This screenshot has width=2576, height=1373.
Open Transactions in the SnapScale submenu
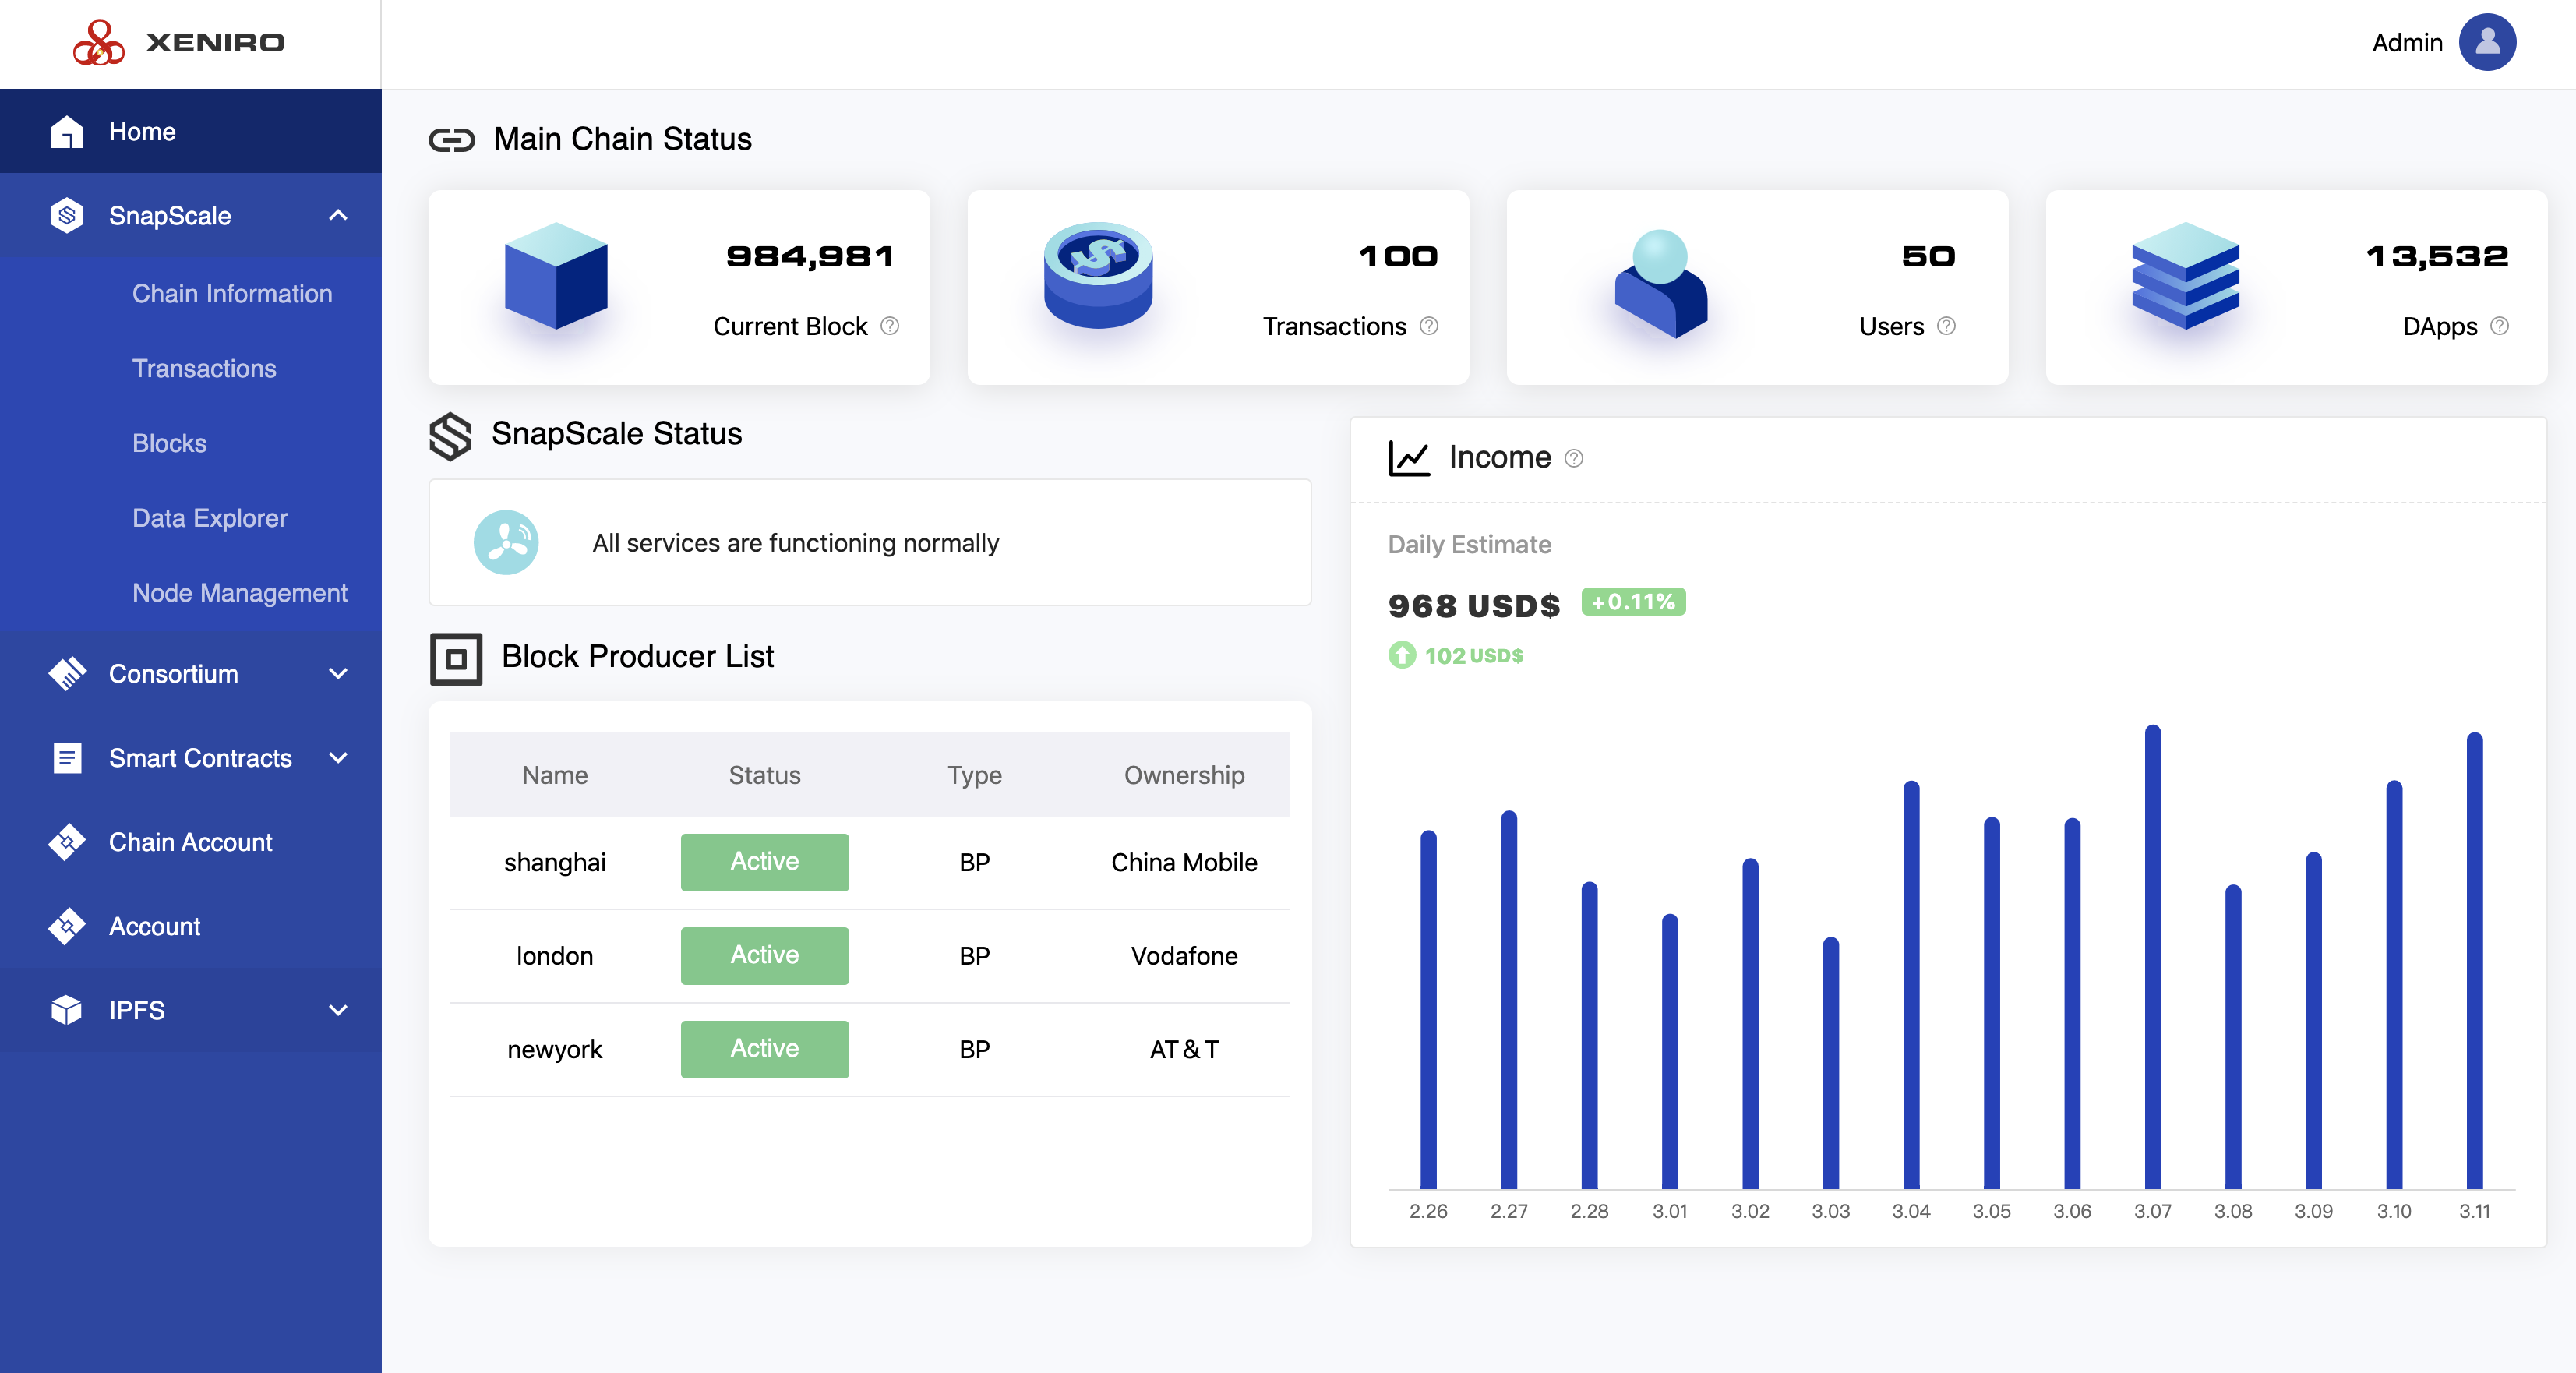tap(204, 368)
